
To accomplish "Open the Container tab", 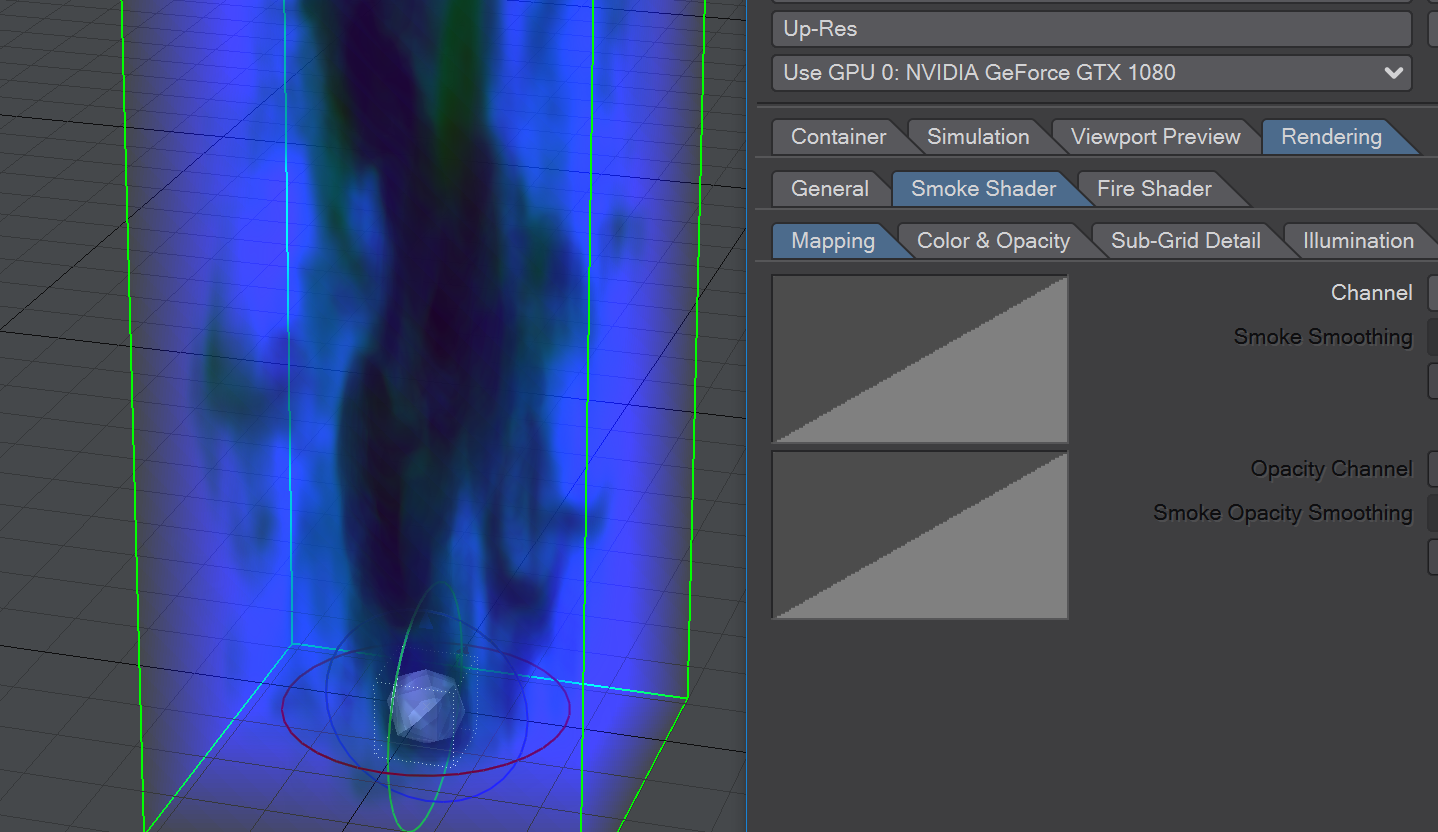I will coord(838,137).
